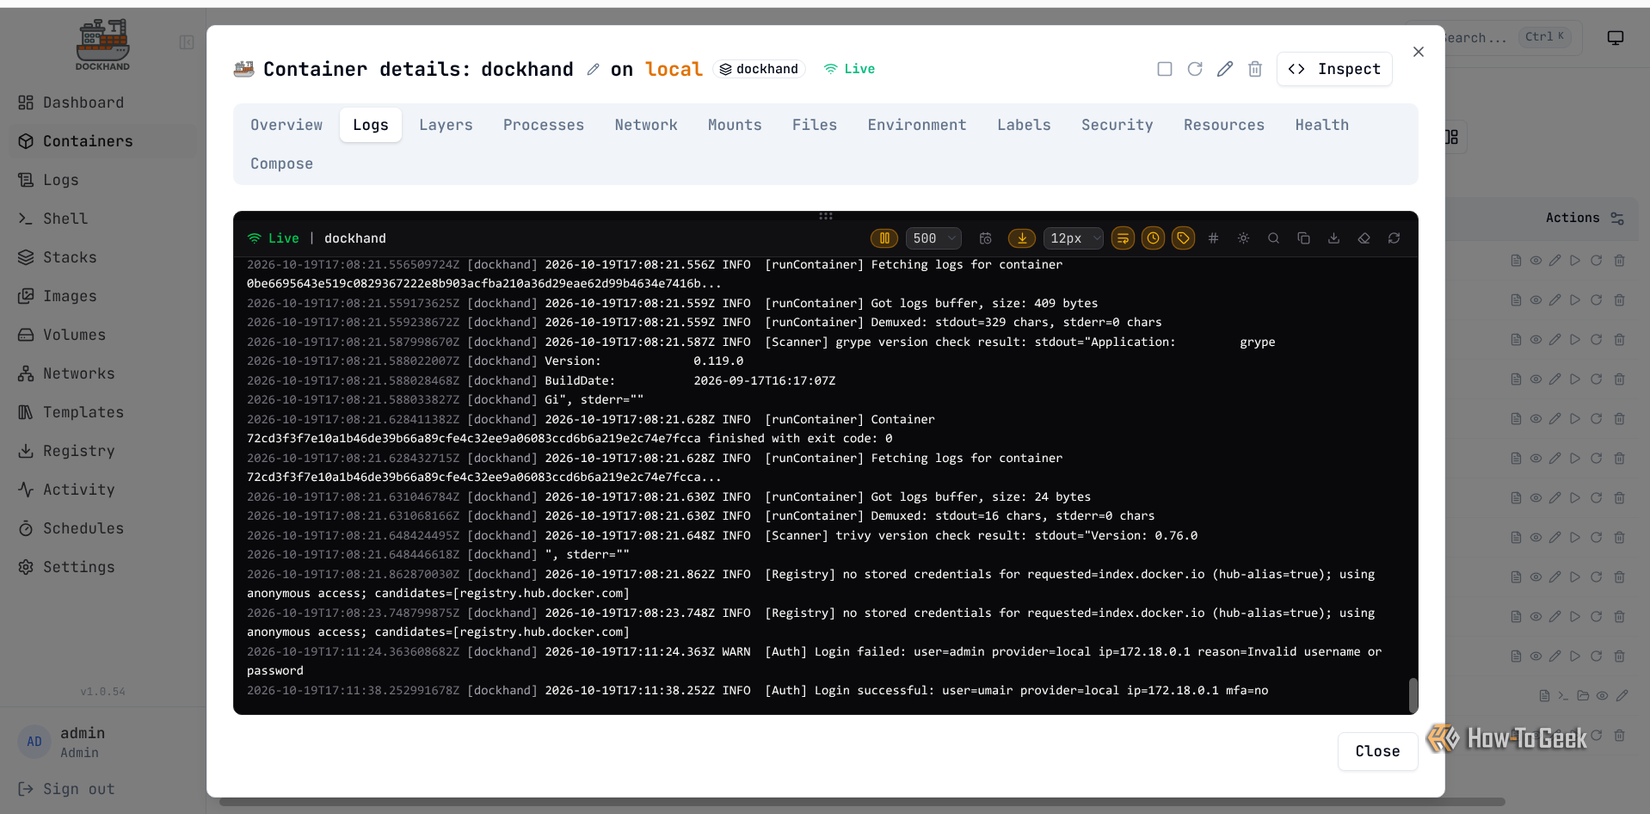Close the dialog with the Close button
Screen dimensions: 1650x814
1377,751
